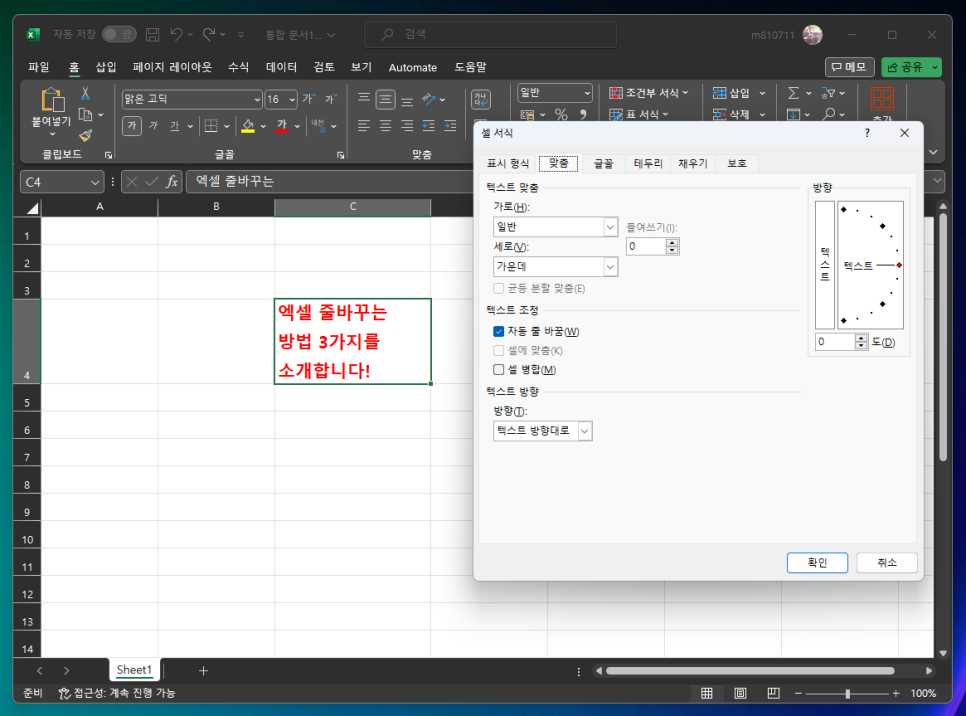Viewport: 966px width, 716px height.
Task: Click the 들여쓰기 indent value field
Action: tap(646, 246)
